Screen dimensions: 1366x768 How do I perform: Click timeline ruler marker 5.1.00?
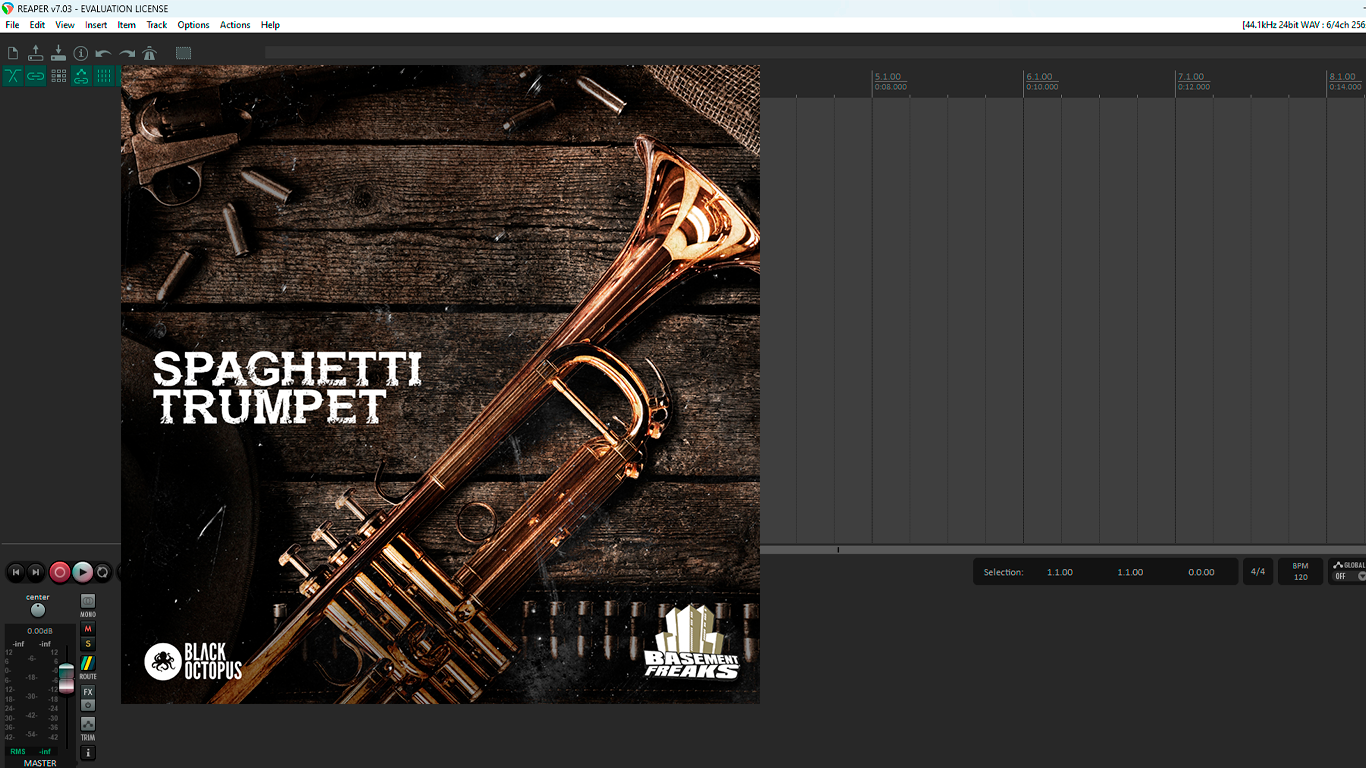tap(888, 77)
